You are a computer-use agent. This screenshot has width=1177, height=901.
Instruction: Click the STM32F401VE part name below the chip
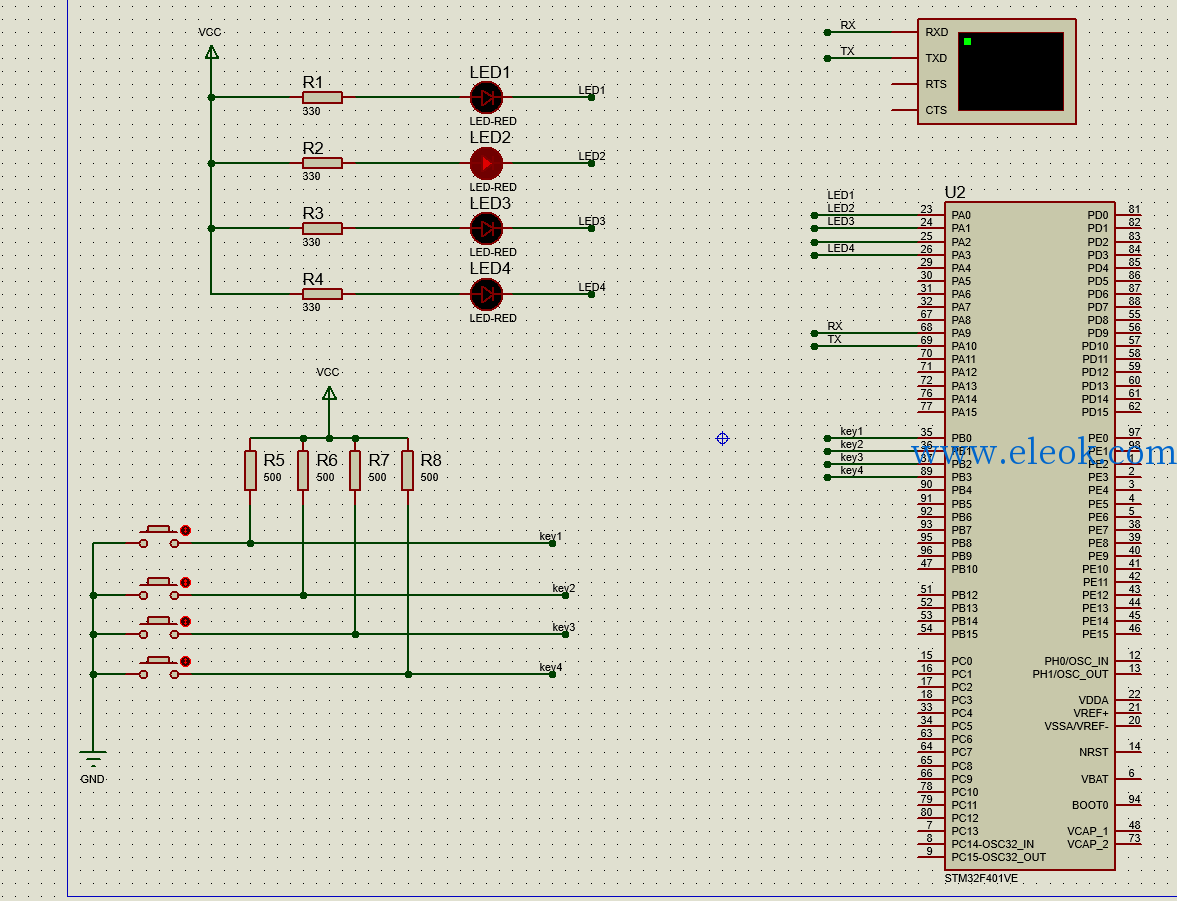981,878
